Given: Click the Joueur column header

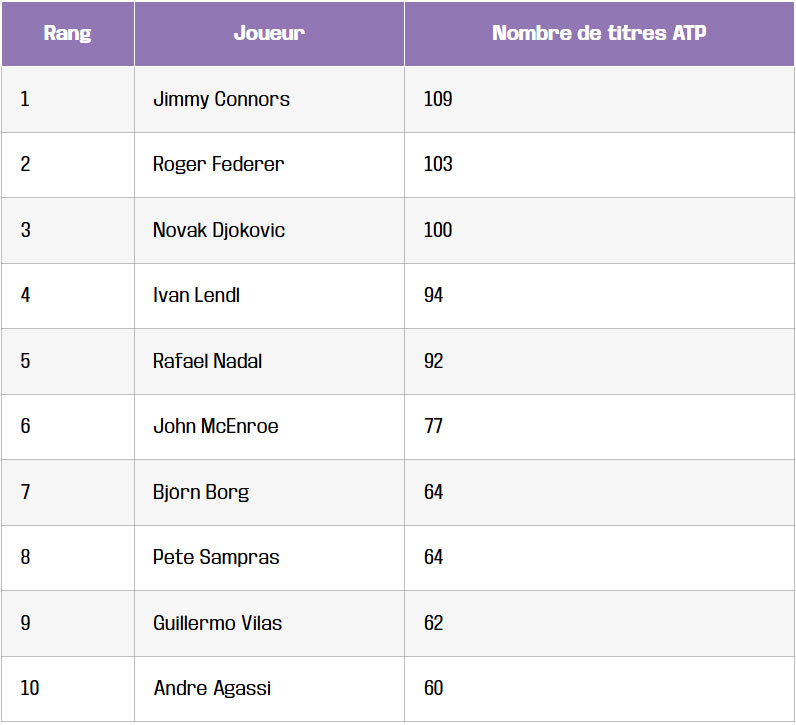Looking at the screenshot, I should tap(269, 33).
